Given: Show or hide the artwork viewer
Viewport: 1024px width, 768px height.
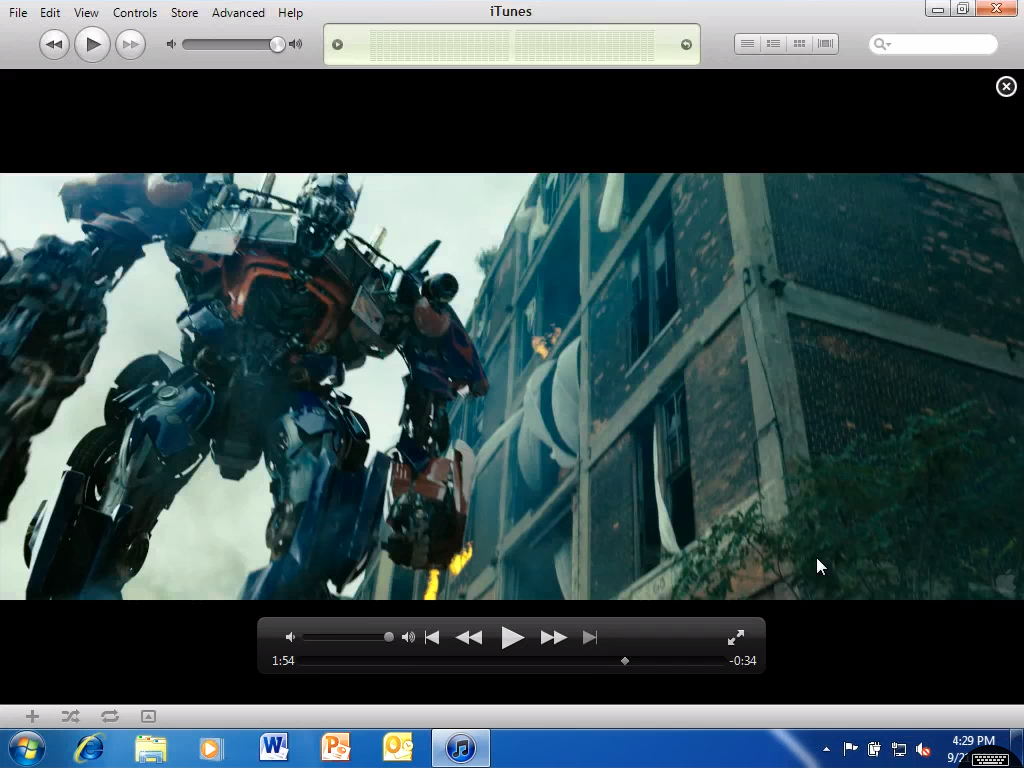Looking at the screenshot, I should coord(148,716).
